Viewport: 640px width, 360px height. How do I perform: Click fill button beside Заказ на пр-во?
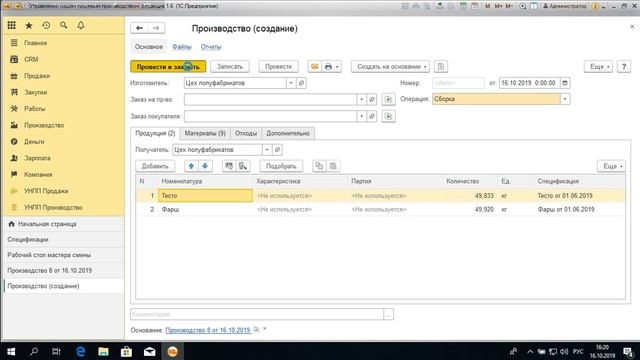(389, 99)
